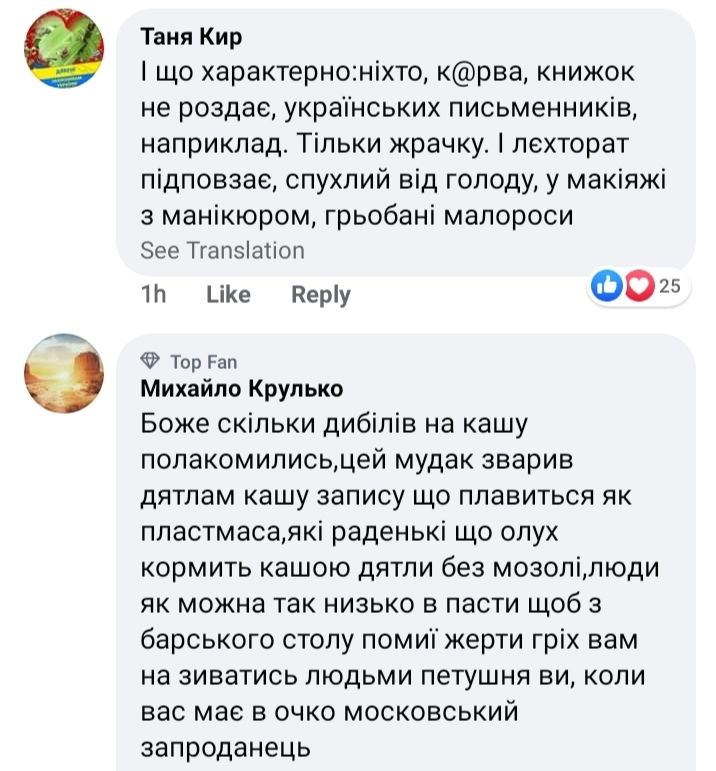Click the 1h comment timestamp

(152, 295)
